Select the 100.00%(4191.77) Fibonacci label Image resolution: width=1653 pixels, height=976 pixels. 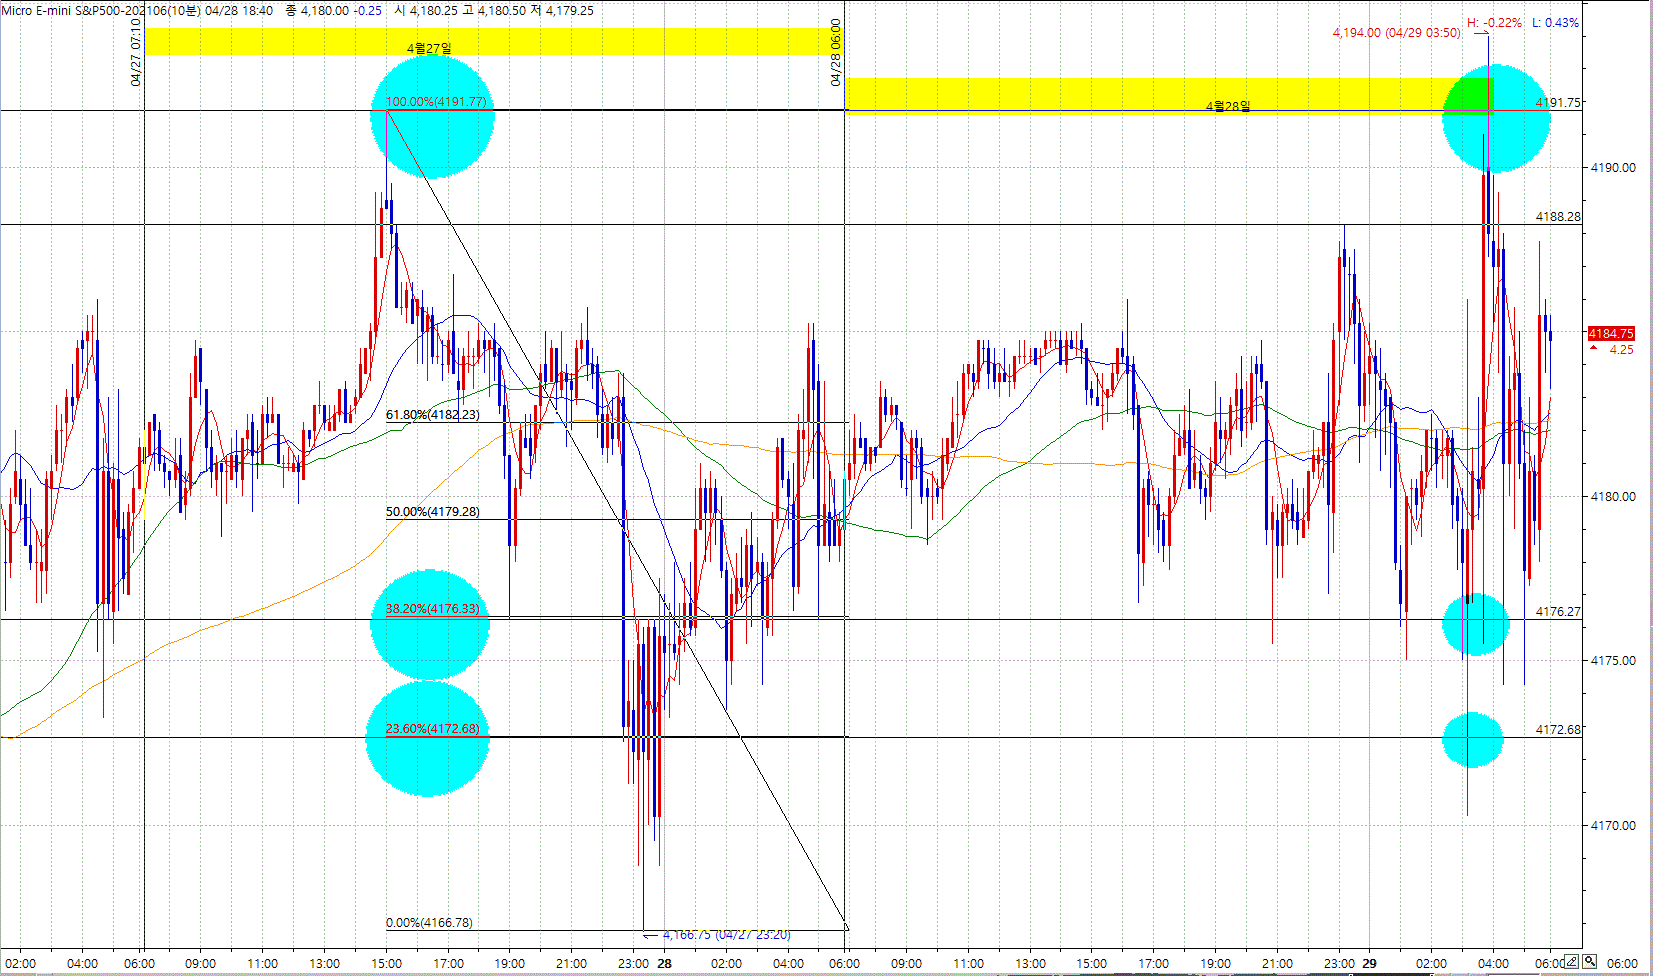[436, 102]
